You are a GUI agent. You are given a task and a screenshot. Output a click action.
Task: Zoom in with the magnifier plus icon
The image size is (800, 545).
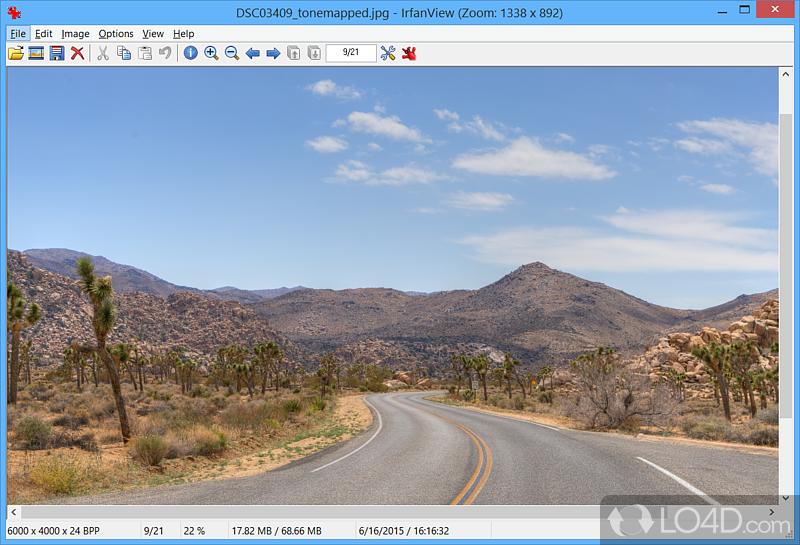click(x=211, y=53)
